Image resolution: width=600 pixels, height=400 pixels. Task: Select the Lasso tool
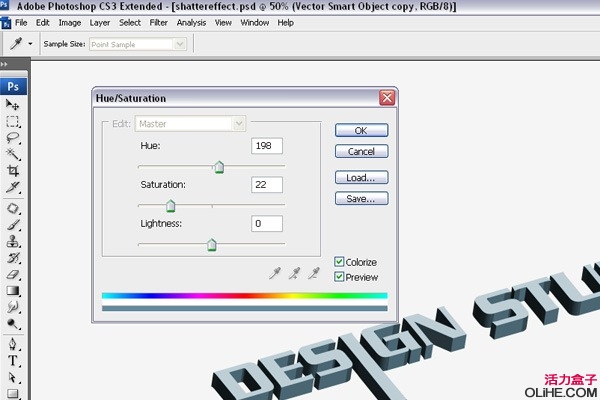click(13, 138)
